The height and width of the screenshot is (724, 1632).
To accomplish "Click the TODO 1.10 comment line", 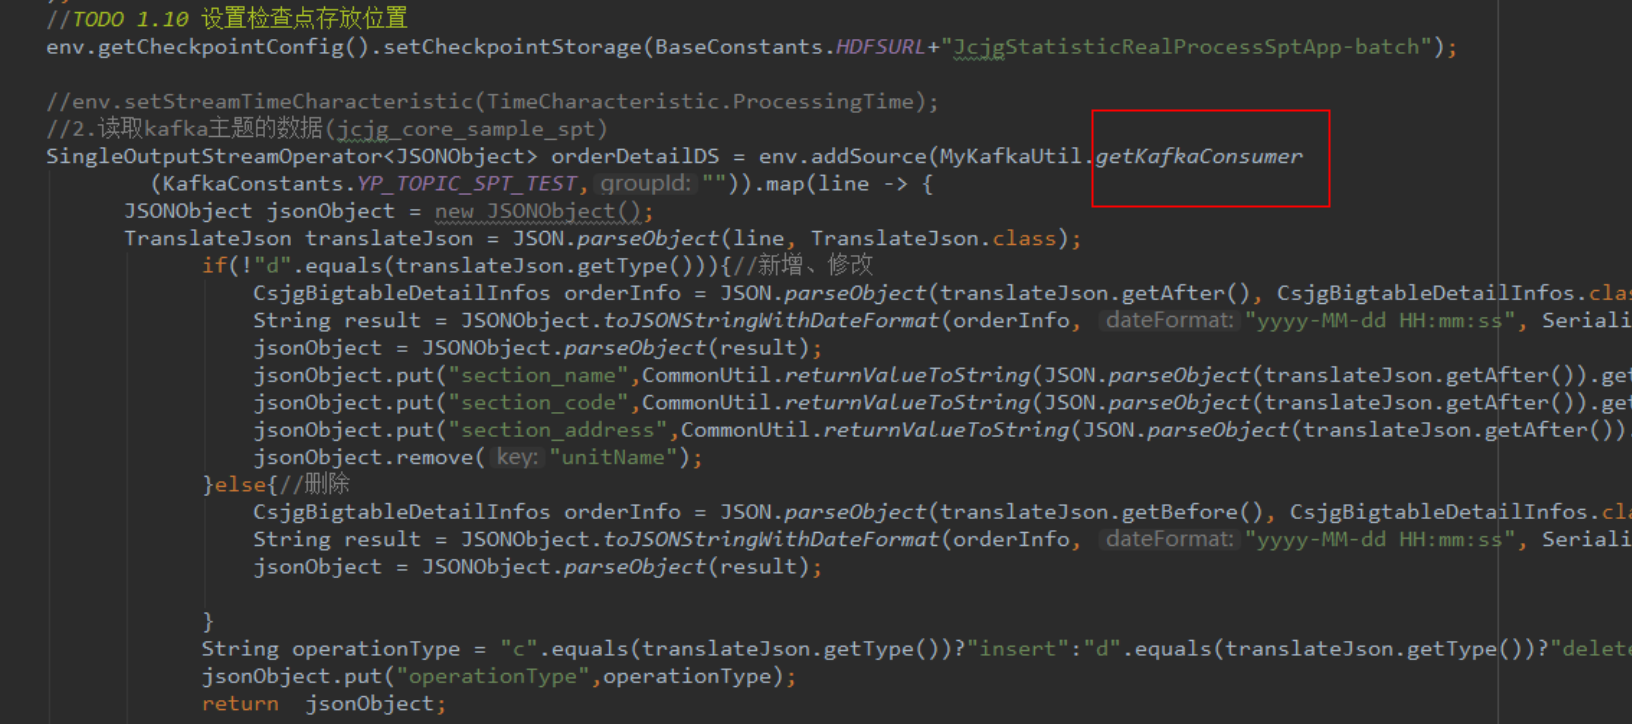I will tap(227, 19).
